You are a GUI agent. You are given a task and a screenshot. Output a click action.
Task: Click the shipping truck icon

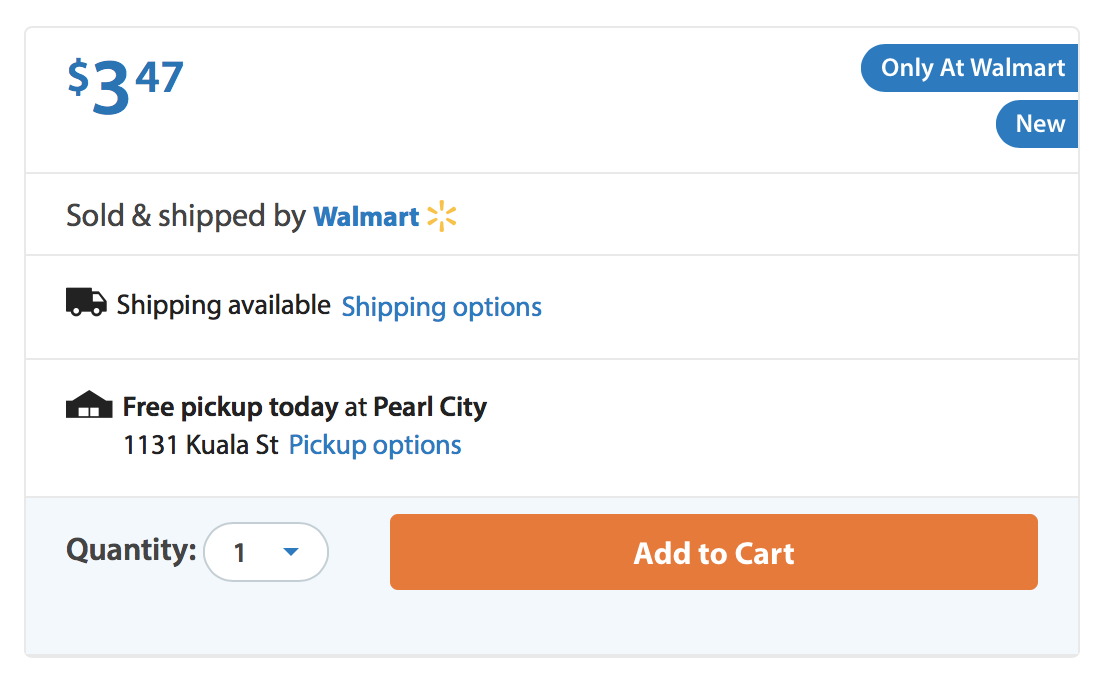pyautogui.click(x=86, y=302)
